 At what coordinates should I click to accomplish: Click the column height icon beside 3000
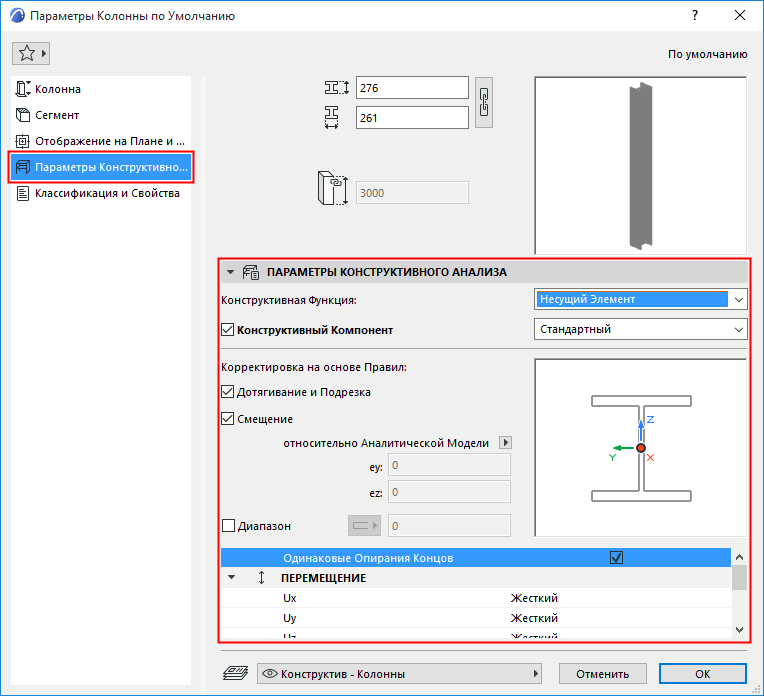click(x=333, y=188)
